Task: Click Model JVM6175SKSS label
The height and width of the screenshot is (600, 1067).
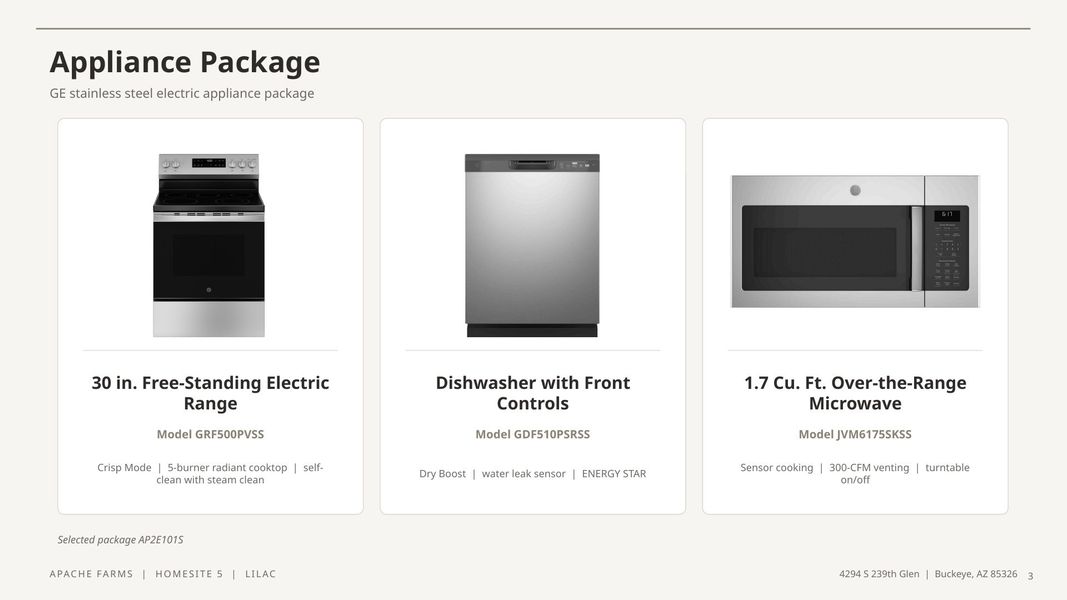Action: pyautogui.click(x=855, y=434)
